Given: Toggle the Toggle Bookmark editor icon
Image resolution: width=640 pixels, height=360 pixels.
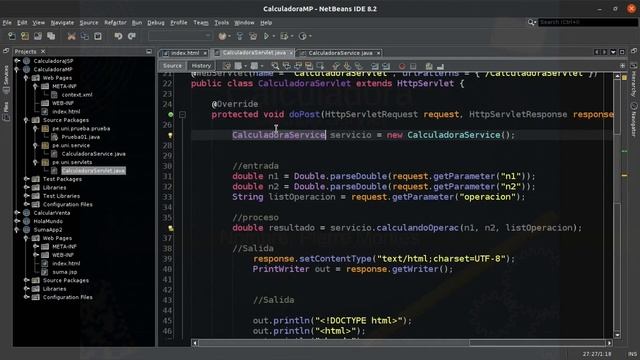Looking at the screenshot, I should point(358,66).
